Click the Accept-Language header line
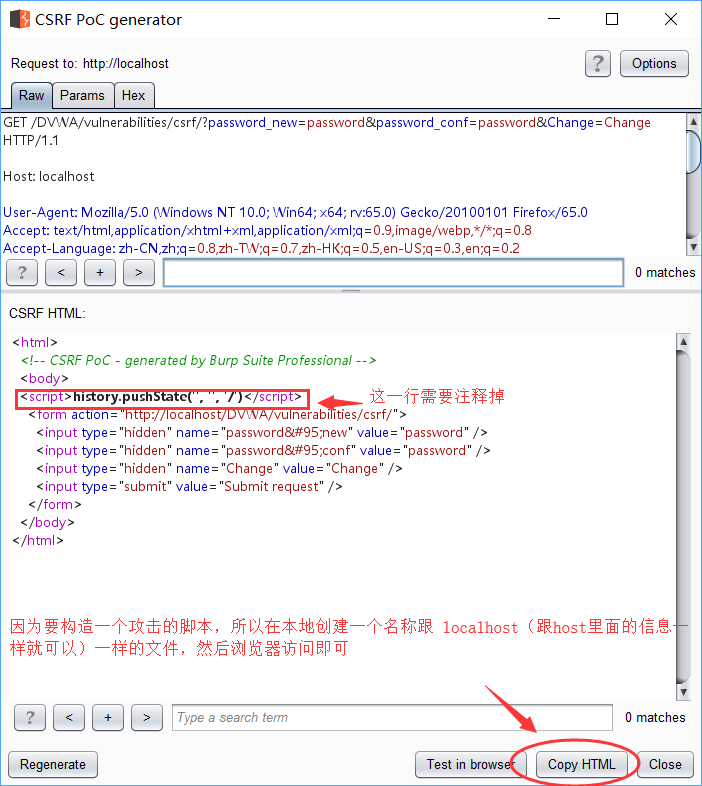 point(261,249)
